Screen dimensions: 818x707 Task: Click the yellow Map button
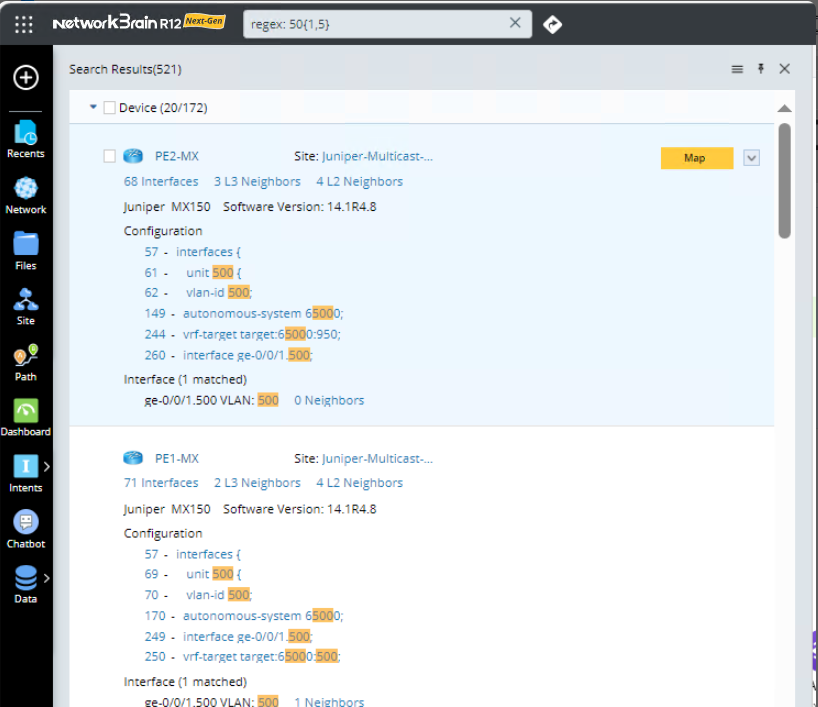coord(696,158)
